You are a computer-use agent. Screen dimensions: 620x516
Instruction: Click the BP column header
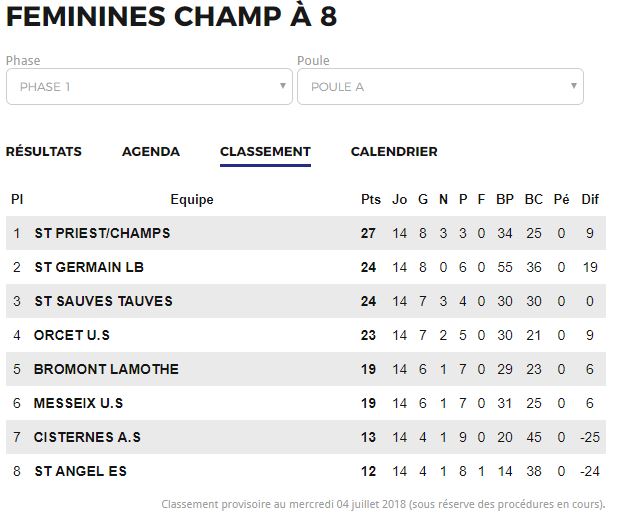click(505, 199)
